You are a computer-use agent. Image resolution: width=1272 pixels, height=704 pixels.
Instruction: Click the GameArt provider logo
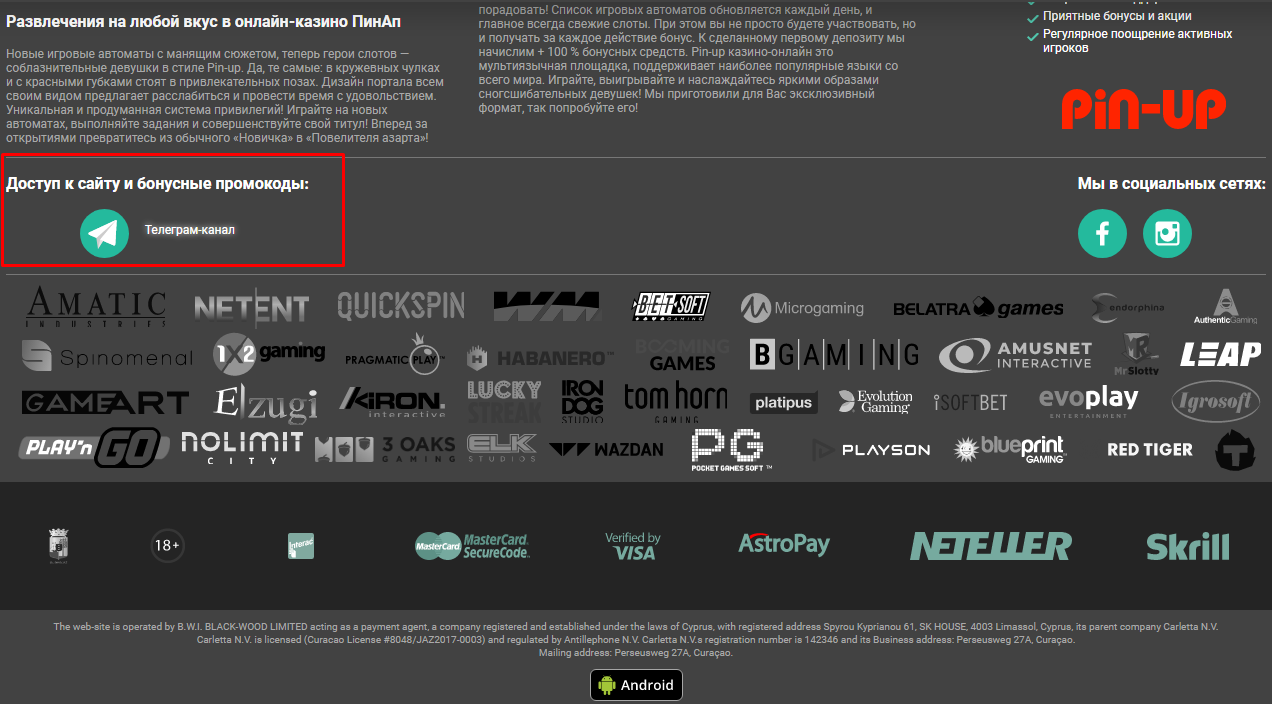105,402
